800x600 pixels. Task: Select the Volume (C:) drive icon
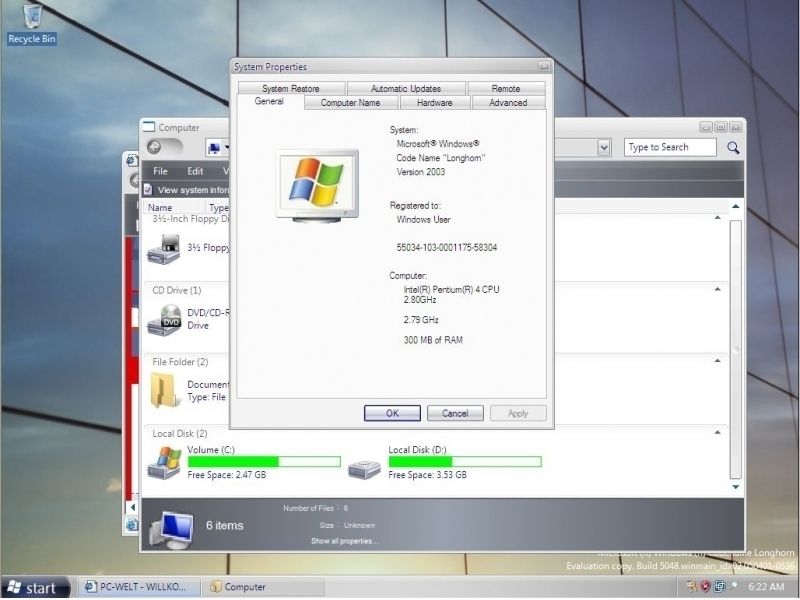tap(164, 462)
